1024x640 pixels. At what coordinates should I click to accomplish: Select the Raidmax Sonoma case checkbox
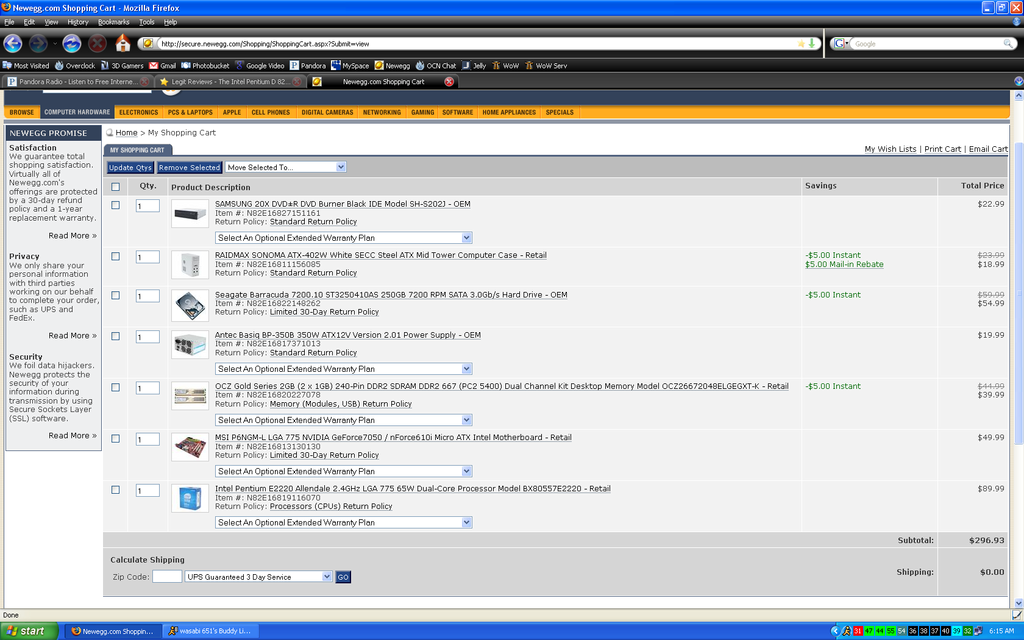[116, 257]
